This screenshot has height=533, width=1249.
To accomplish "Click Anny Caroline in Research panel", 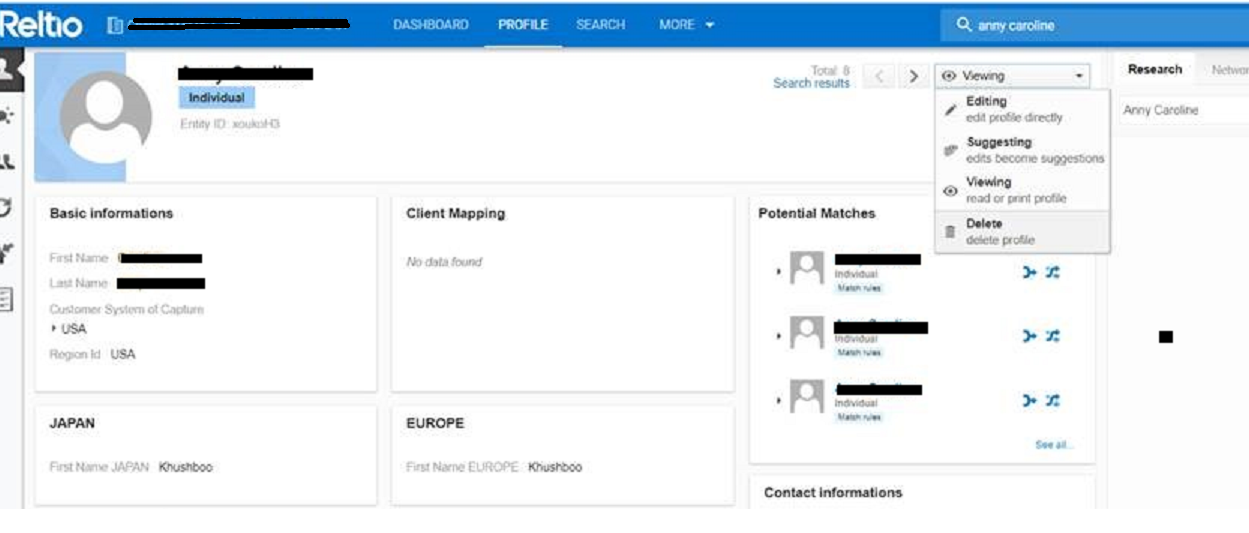I will pyautogui.click(x=1160, y=110).
